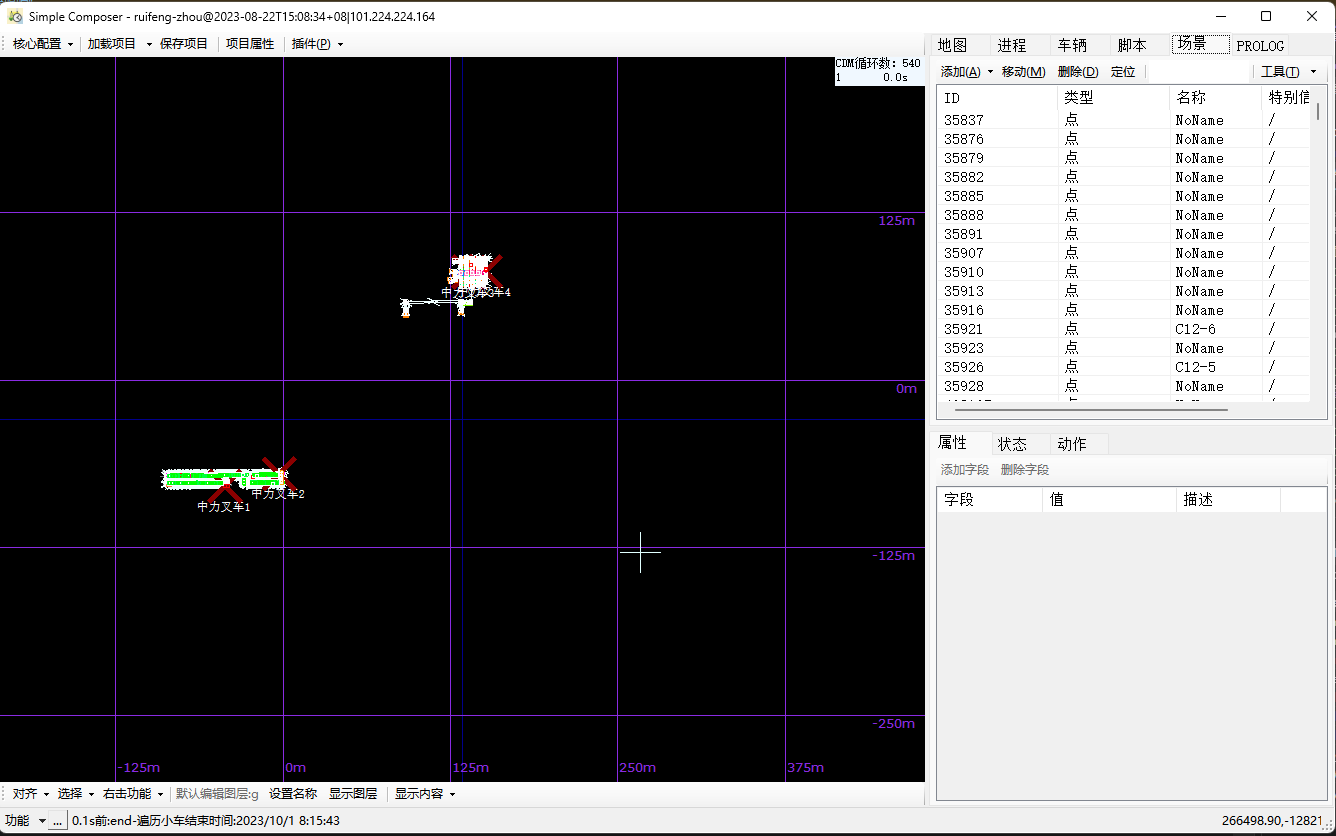Switch to the 车辆 tab
The image size is (1336, 836).
1071,45
